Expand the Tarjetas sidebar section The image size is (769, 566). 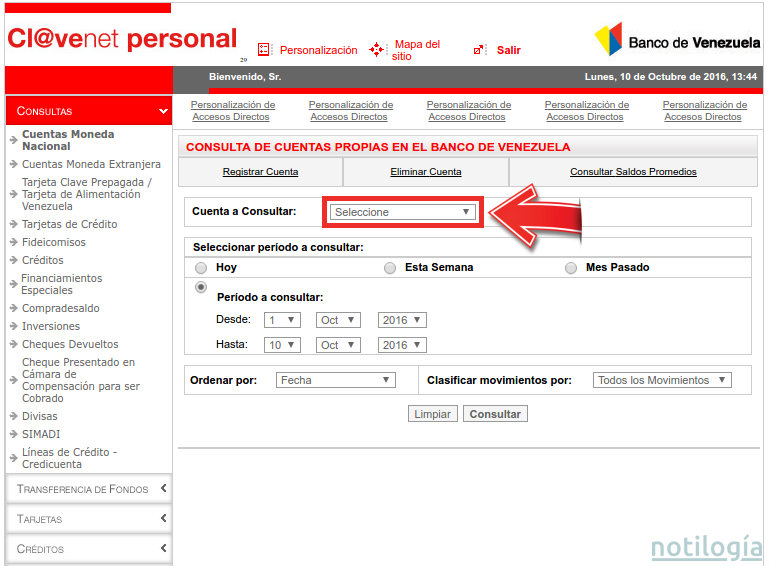point(89,519)
